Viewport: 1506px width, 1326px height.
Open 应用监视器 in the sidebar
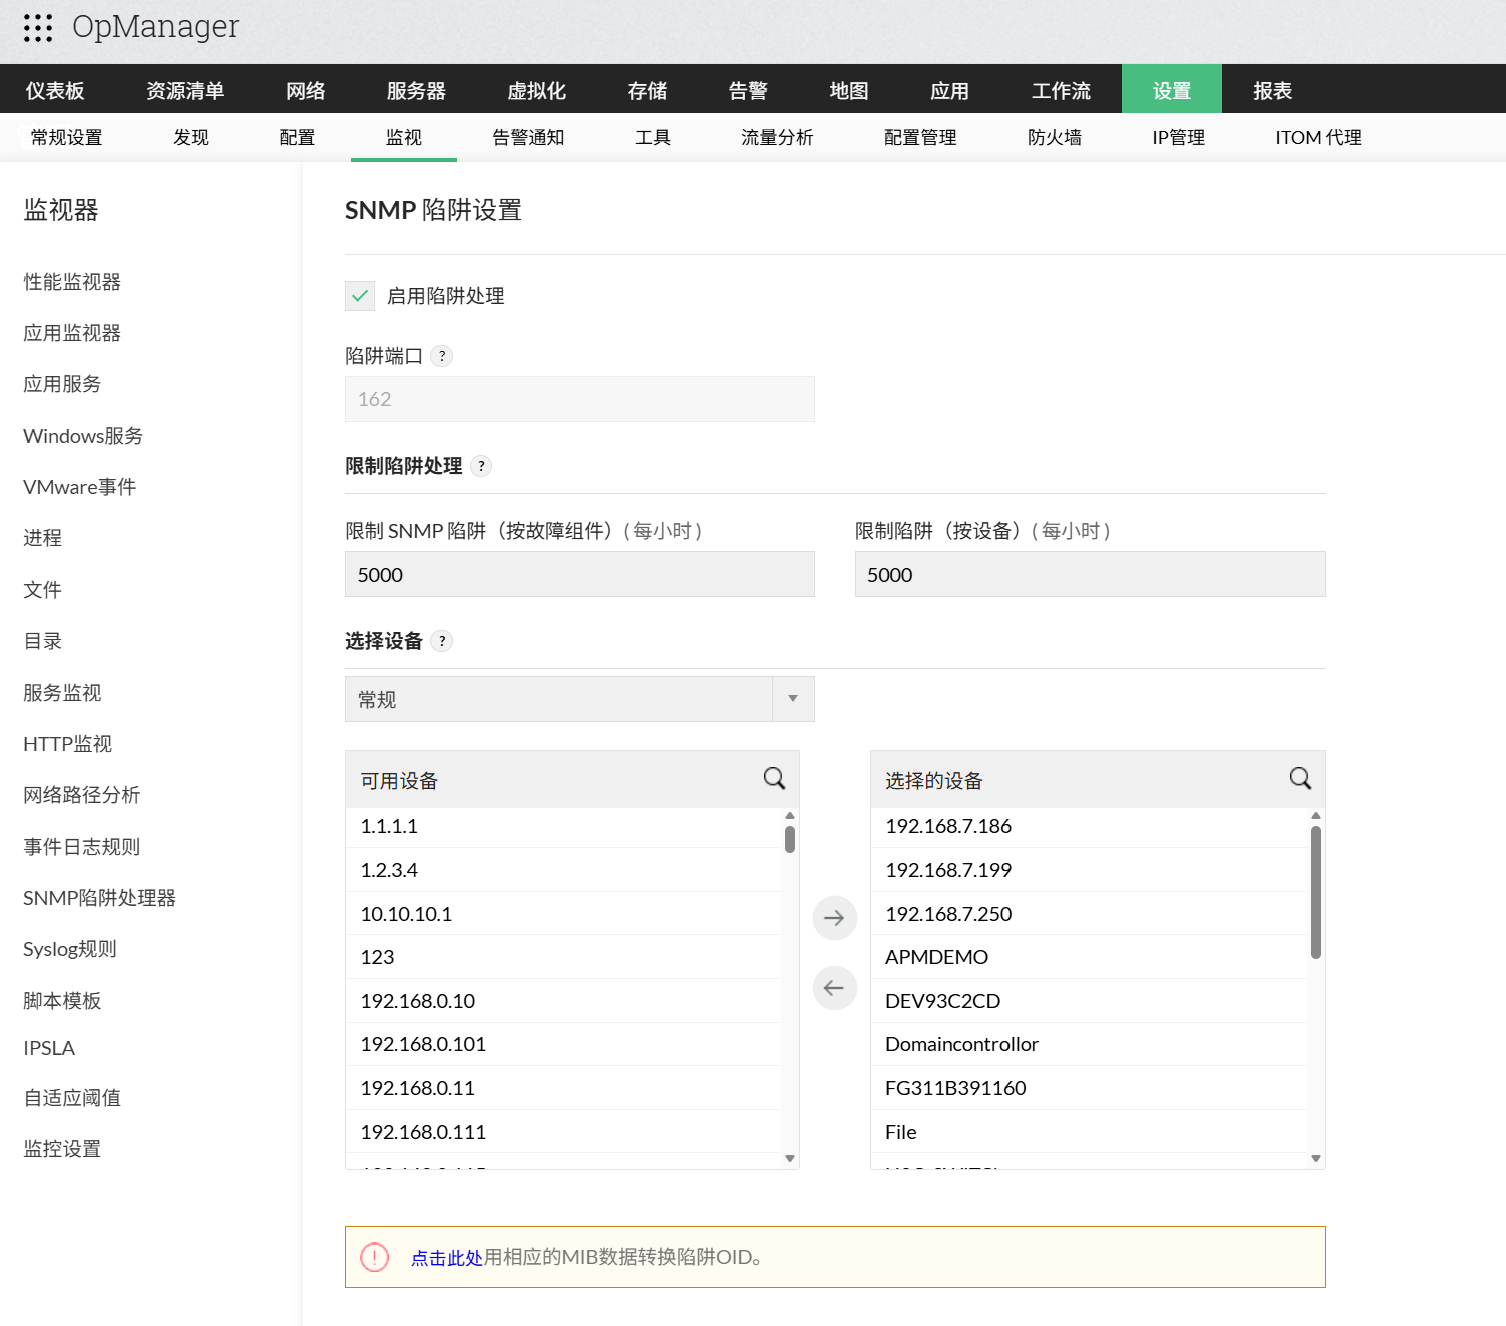click(x=72, y=333)
